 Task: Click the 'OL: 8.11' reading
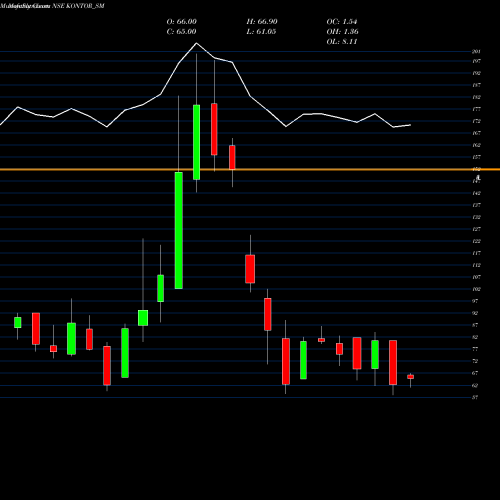pyautogui.click(x=342, y=41)
